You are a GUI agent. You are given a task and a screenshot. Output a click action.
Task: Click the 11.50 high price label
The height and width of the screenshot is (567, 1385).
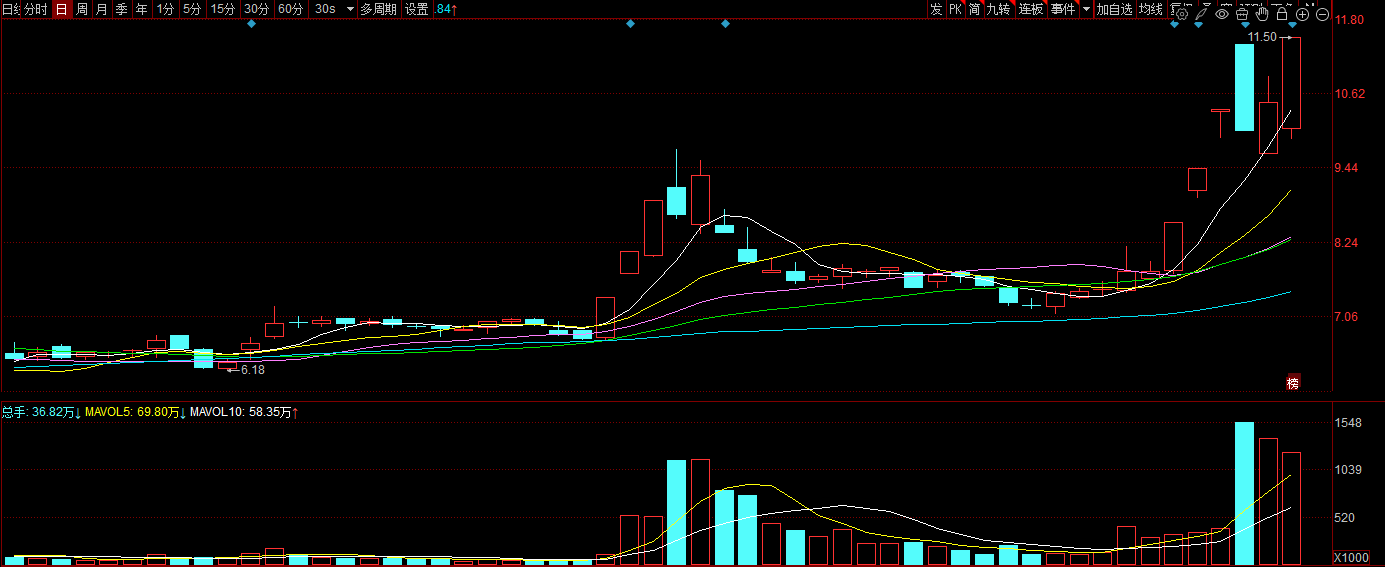point(1263,37)
